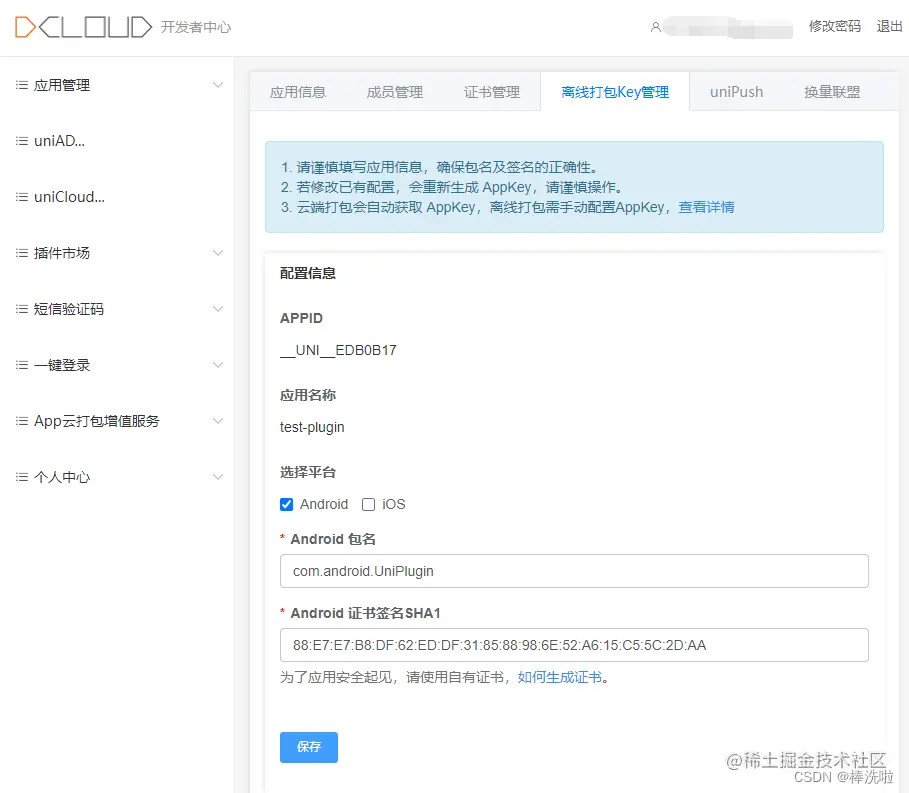Click the blurred username in header
Viewport: 909px width, 793px height.
[x=728, y=27]
